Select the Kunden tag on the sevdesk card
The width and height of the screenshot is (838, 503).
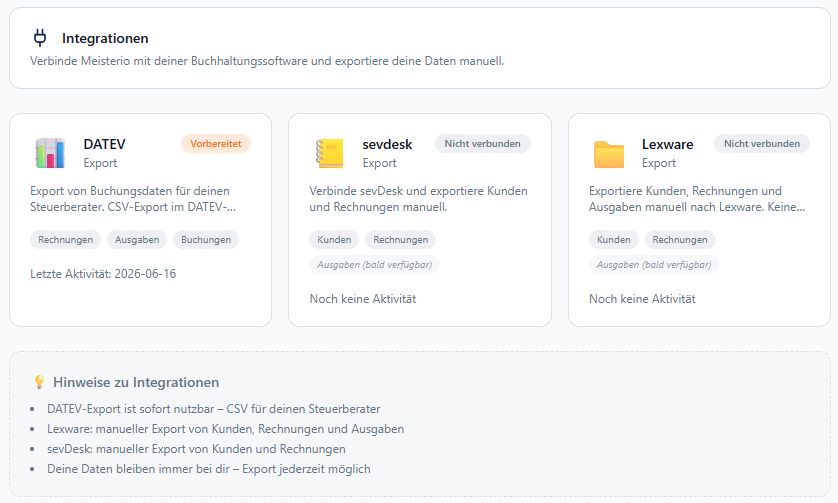pos(334,239)
